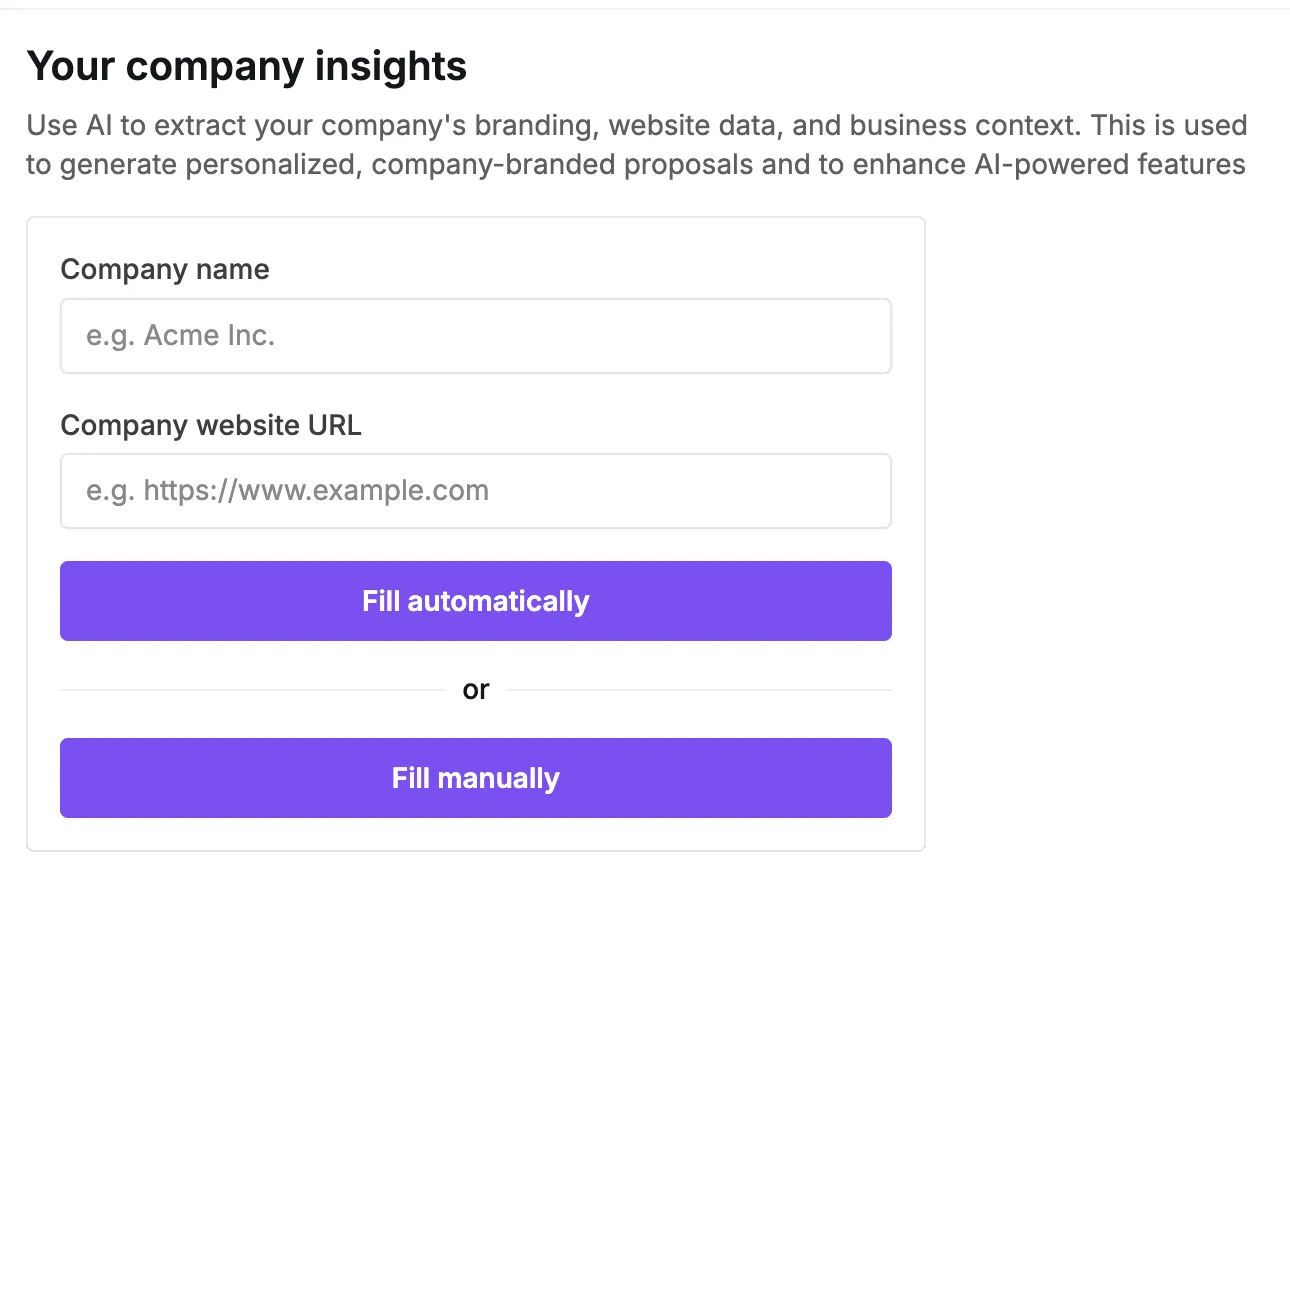Click the word "manually" on the lower button
This screenshot has width=1290, height=1292.
click(498, 778)
